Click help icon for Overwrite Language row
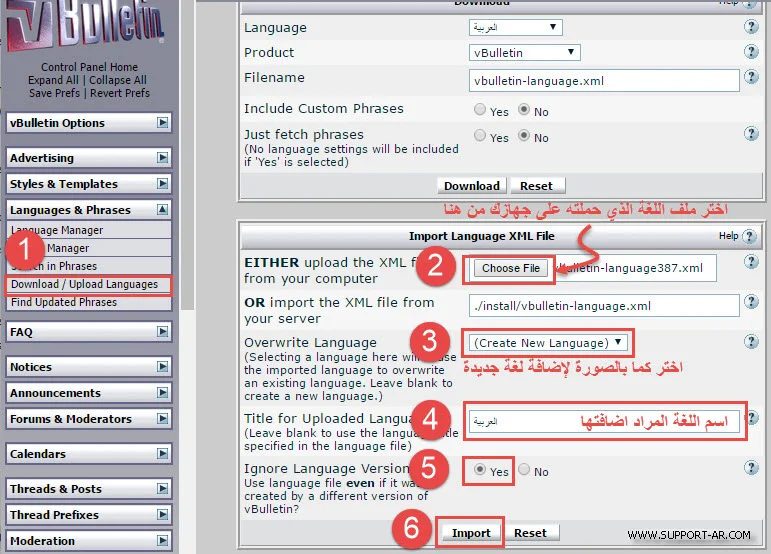 coord(751,342)
